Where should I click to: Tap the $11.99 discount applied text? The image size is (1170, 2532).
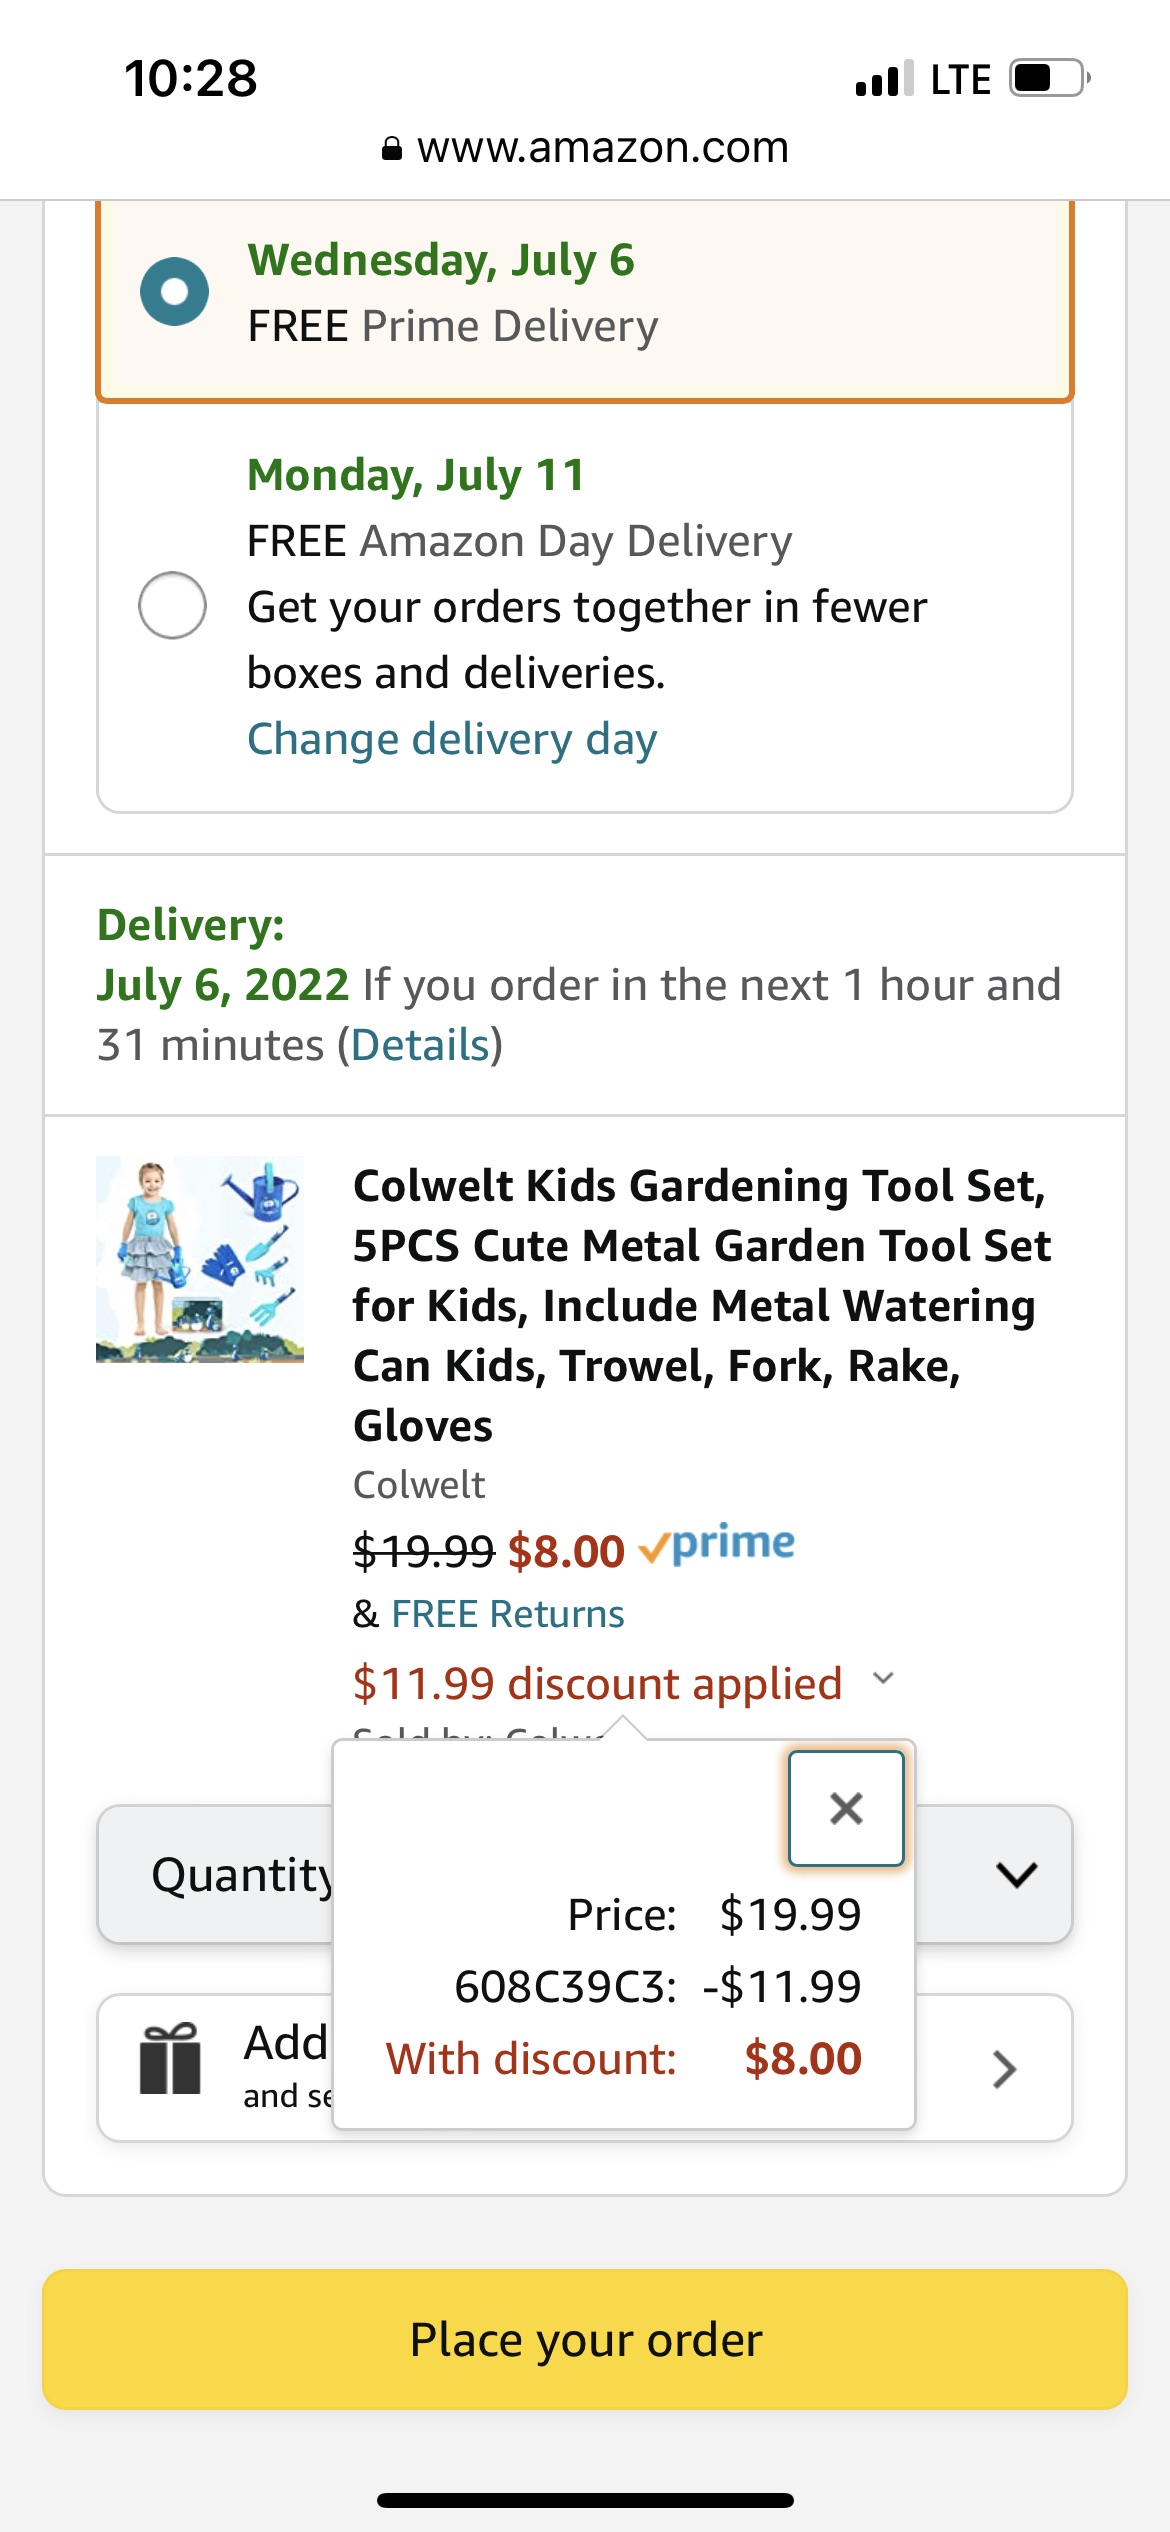point(597,1684)
